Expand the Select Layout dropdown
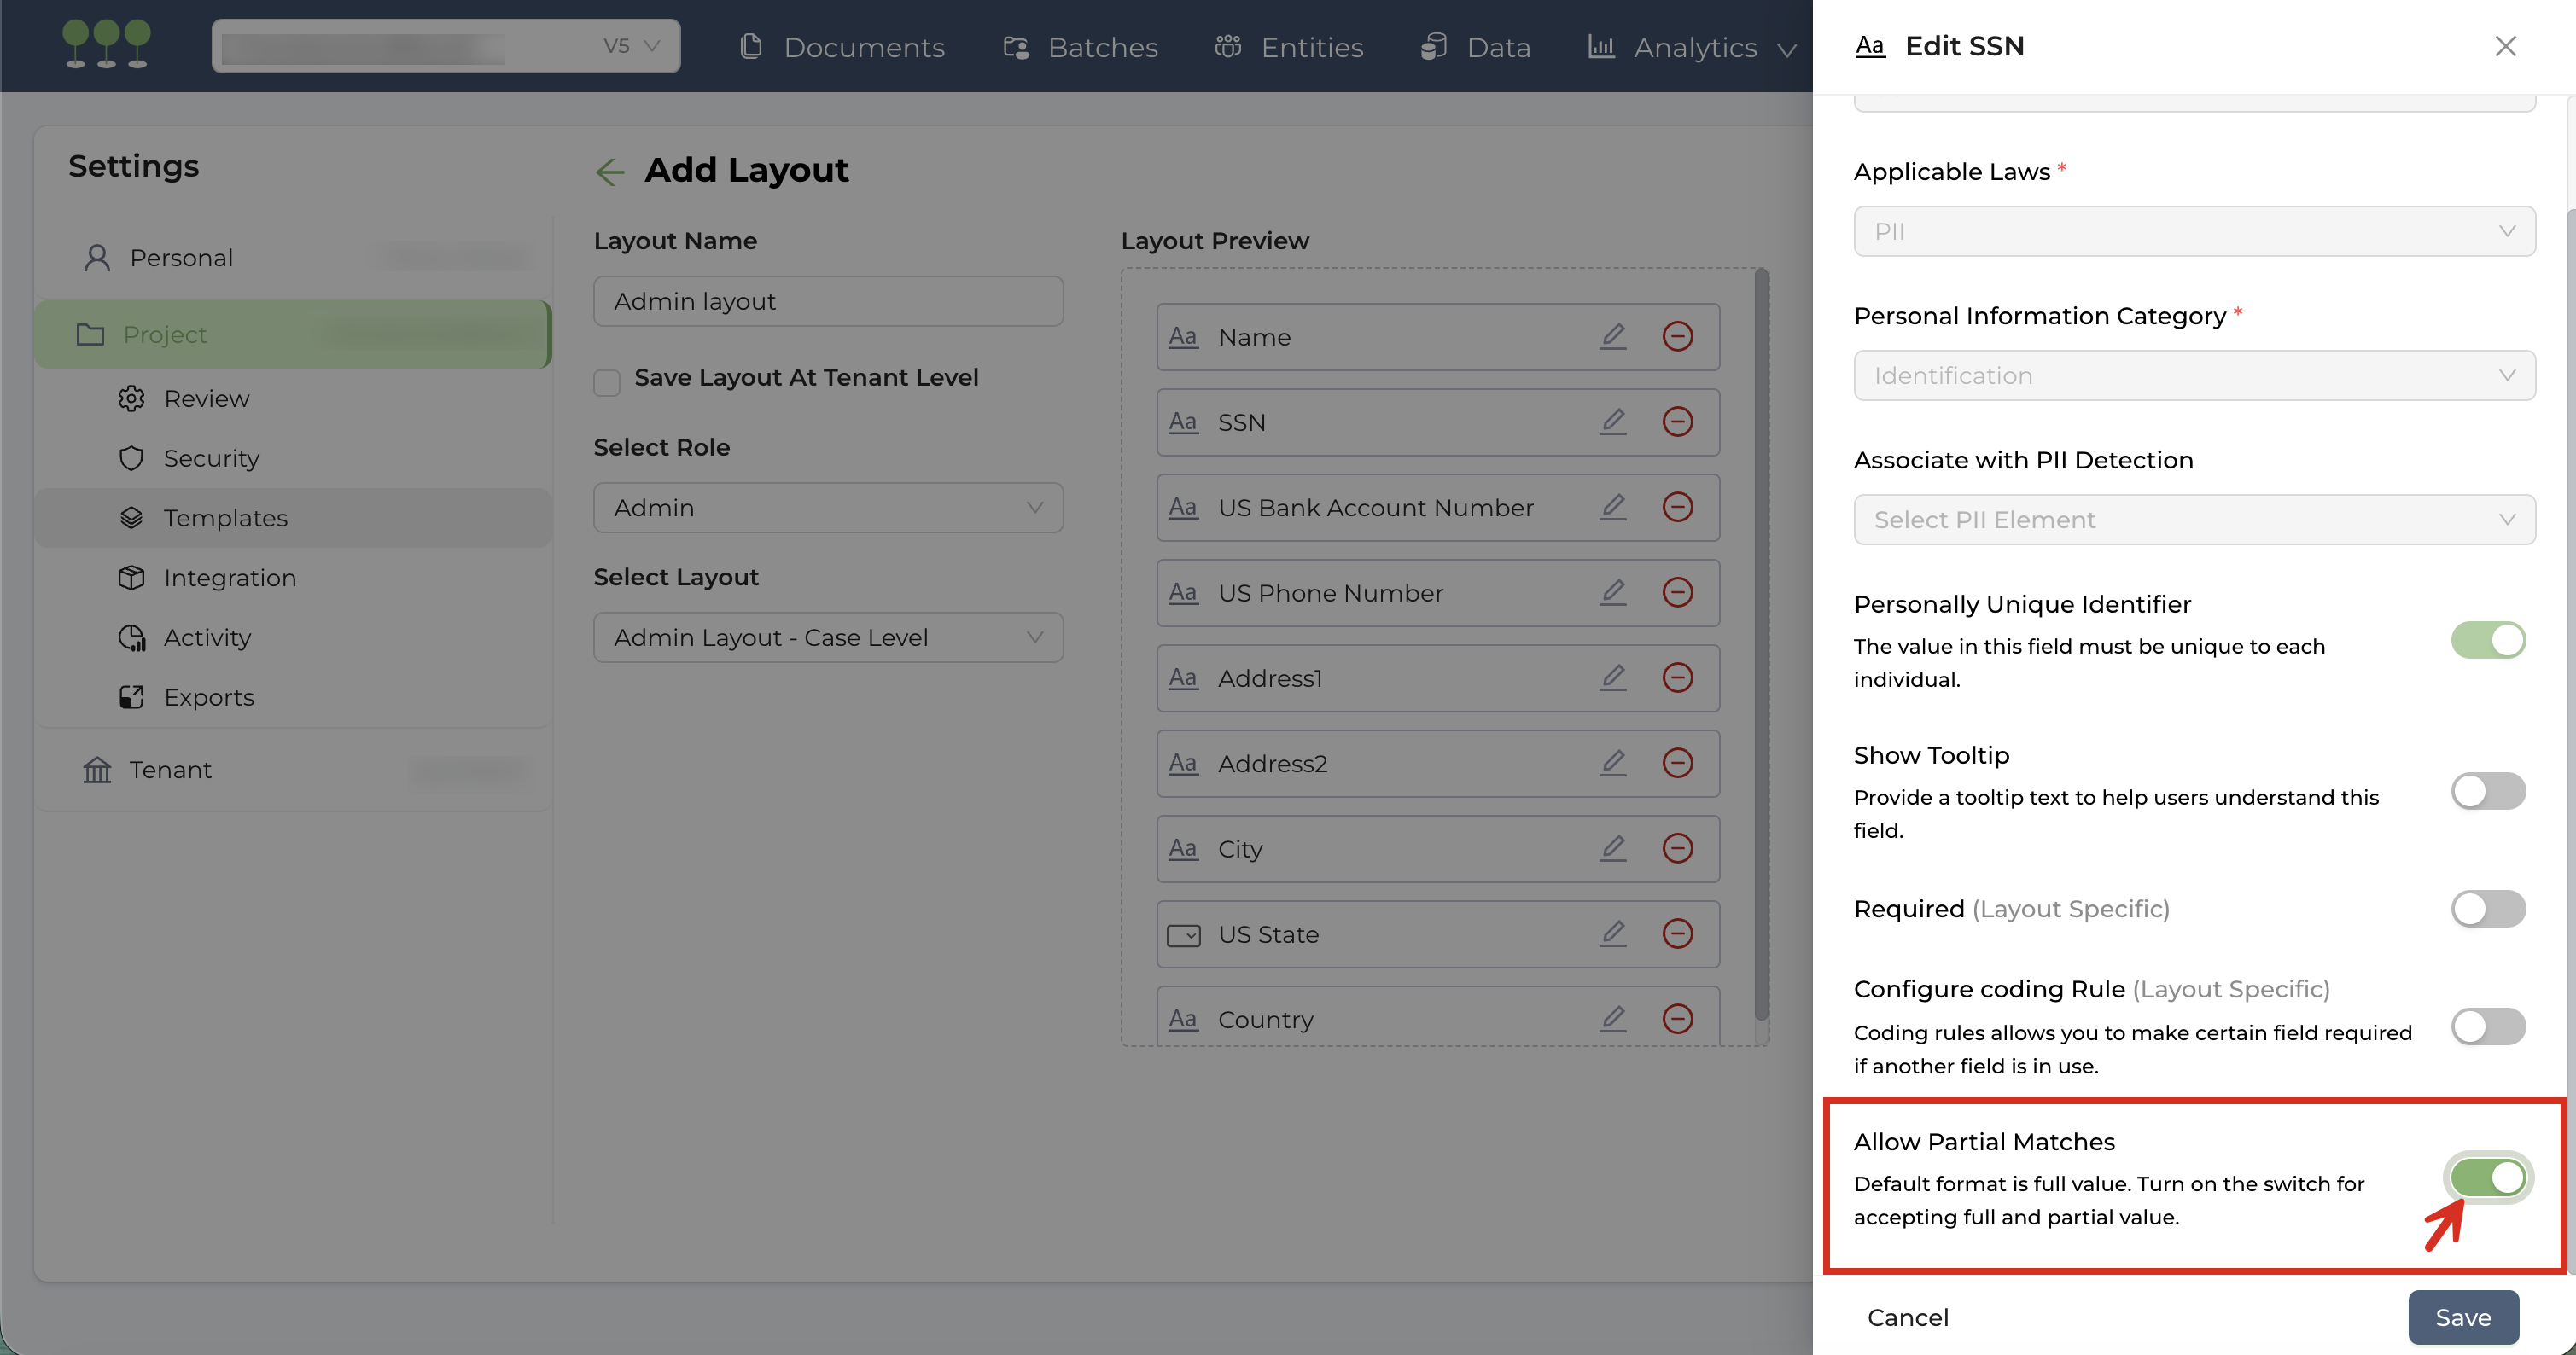The height and width of the screenshot is (1355, 2576). point(827,638)
